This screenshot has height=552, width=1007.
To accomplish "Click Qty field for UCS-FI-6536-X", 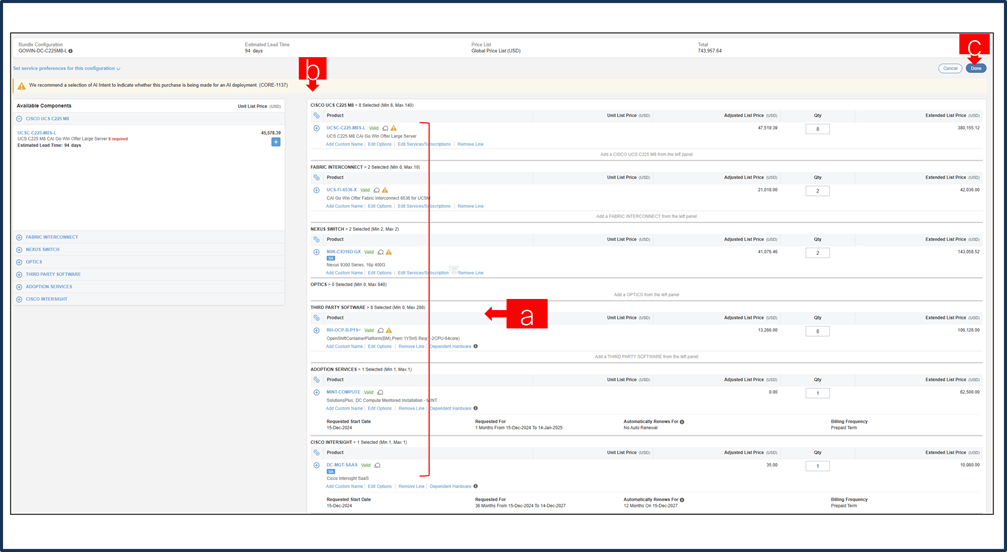I will click(x=818, y=191).
